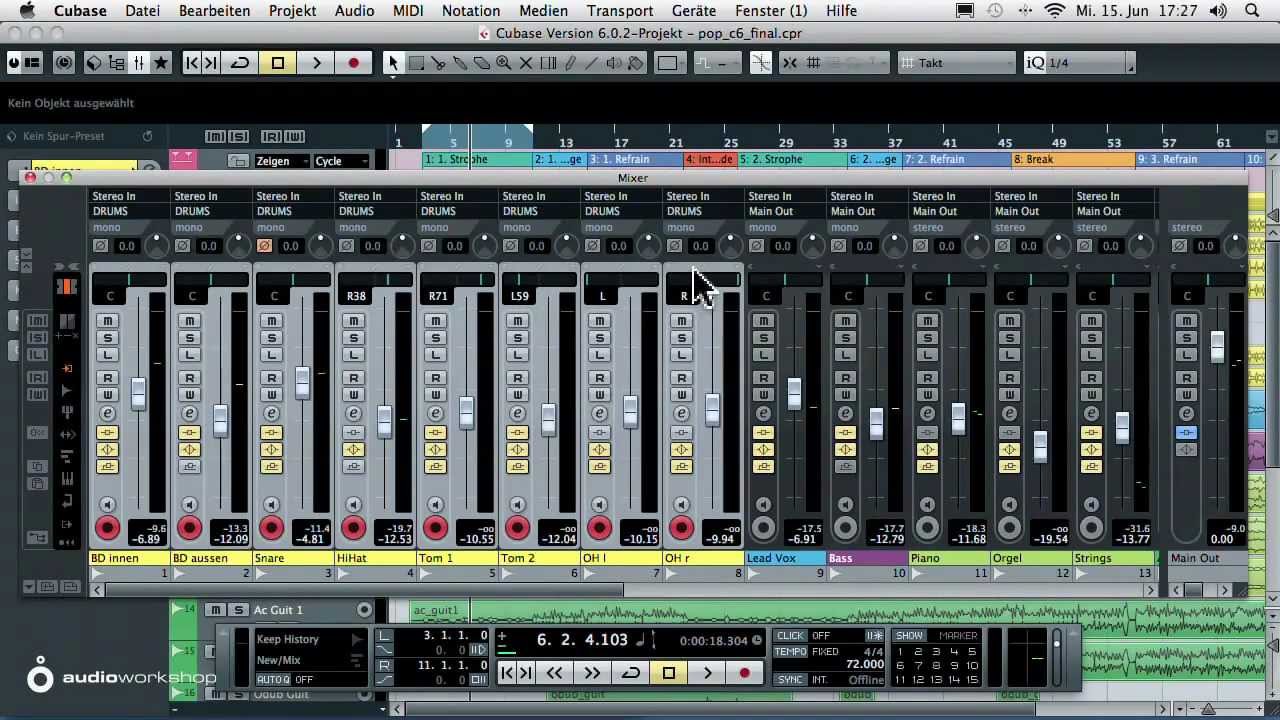This screenshot has width=1280, height=720.
Task: Enable Read automation on HiHat channel
Action: (x=353, y=378)
